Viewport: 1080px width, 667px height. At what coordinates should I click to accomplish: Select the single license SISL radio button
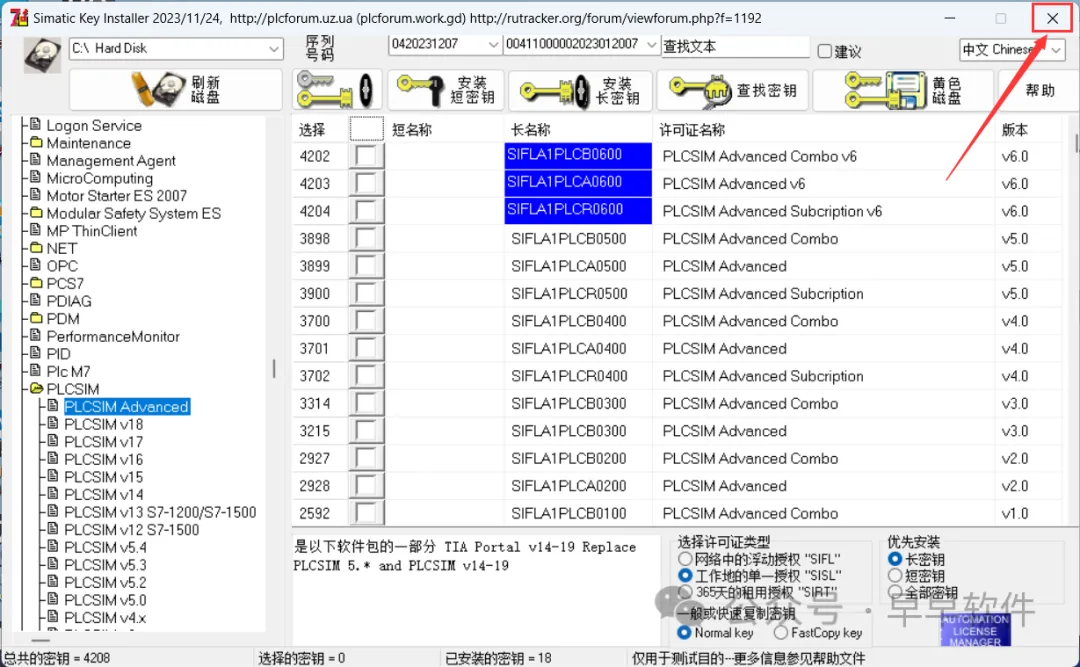(x=685, y=575)
